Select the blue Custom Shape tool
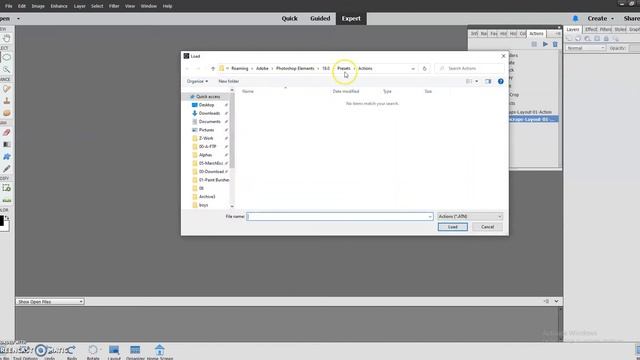Viewport: 640px width, 360px height. [x=7, y=157]
